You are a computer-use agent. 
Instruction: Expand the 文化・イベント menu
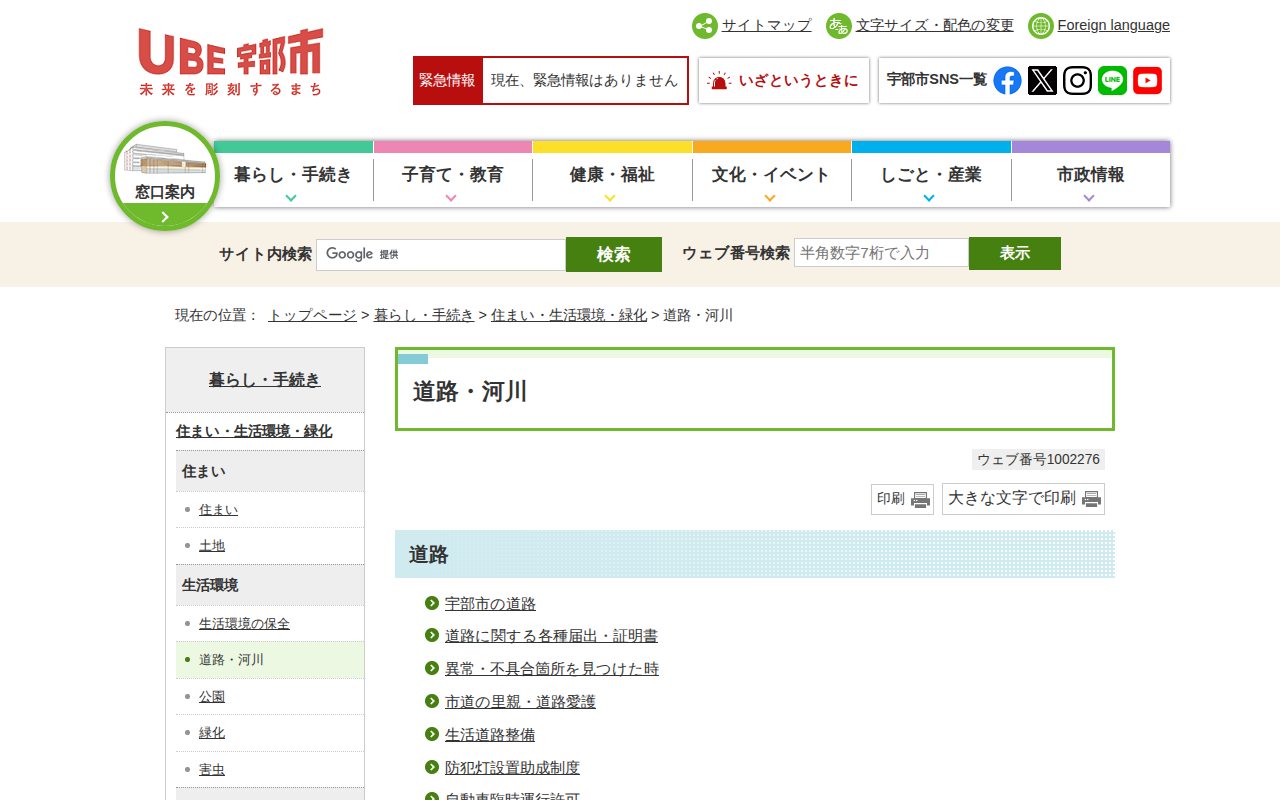(x=771, y=174)
